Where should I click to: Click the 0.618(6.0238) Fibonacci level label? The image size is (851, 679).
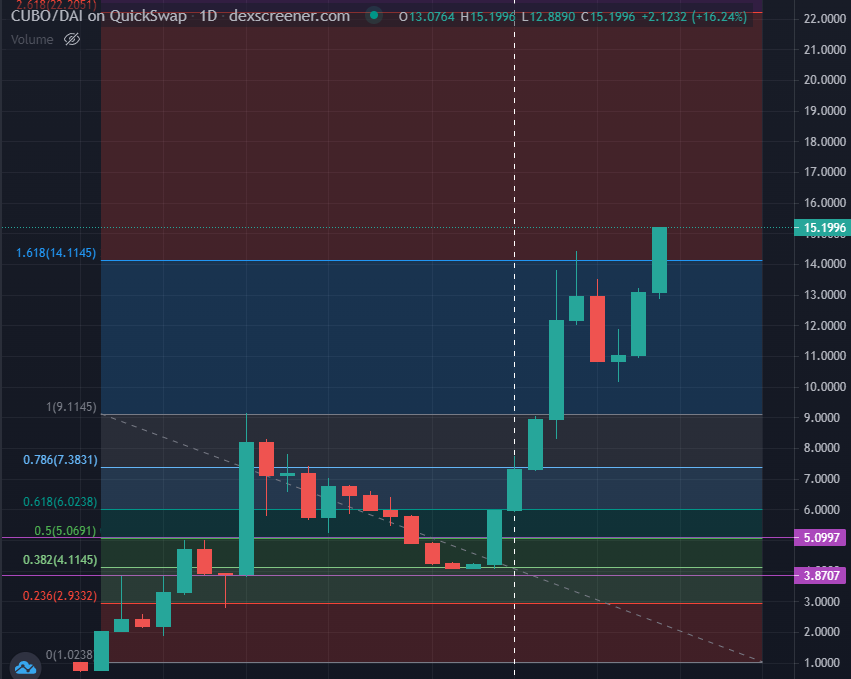click(60, 502)
